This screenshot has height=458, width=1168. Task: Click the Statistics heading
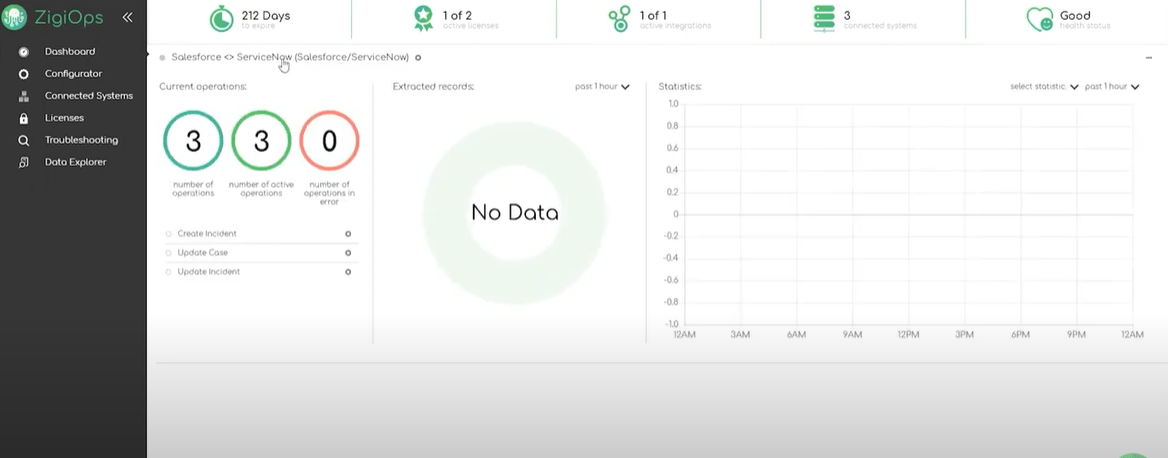(x=680, y=86)
